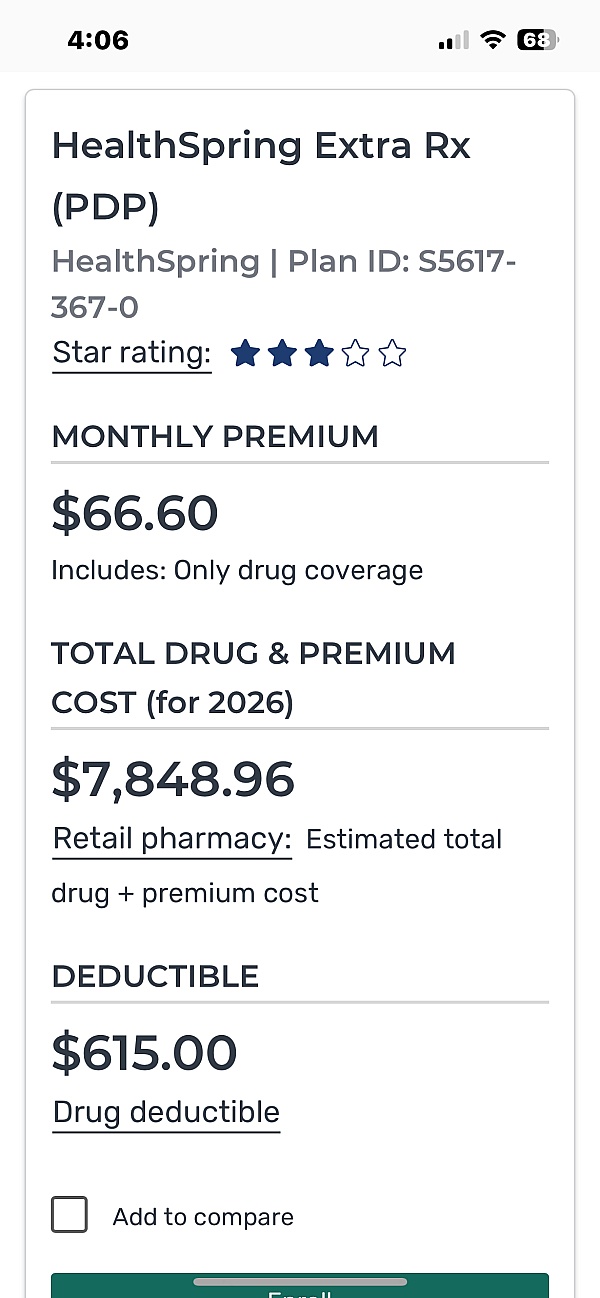Viewport: 600px width, 1298px height.
Task: Tap the cellular signal bars icon
Action: (x=453, y=41)
